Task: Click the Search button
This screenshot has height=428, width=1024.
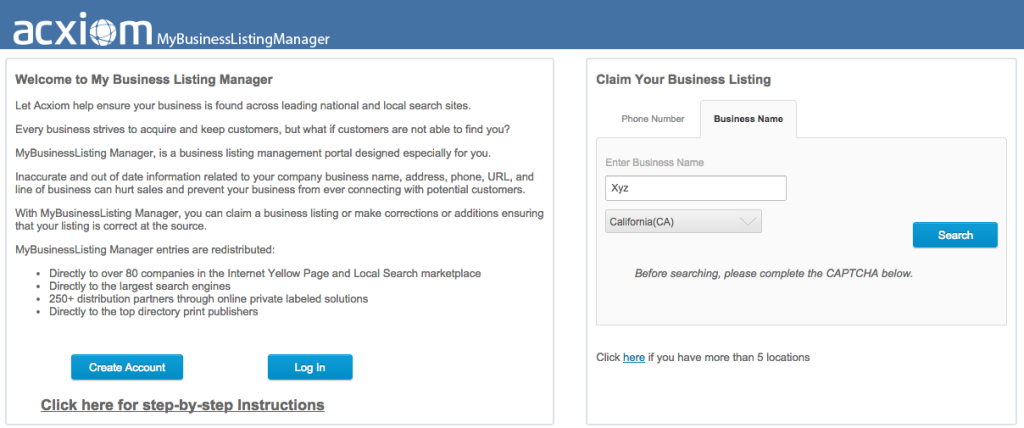Action: [955, 235]
